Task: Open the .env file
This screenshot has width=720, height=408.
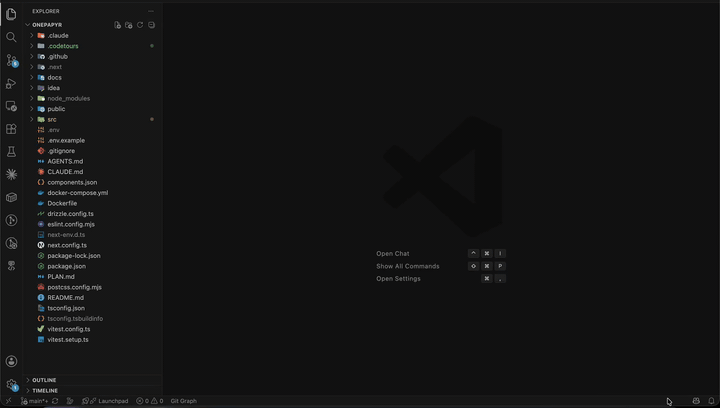Action: point(92,130)
